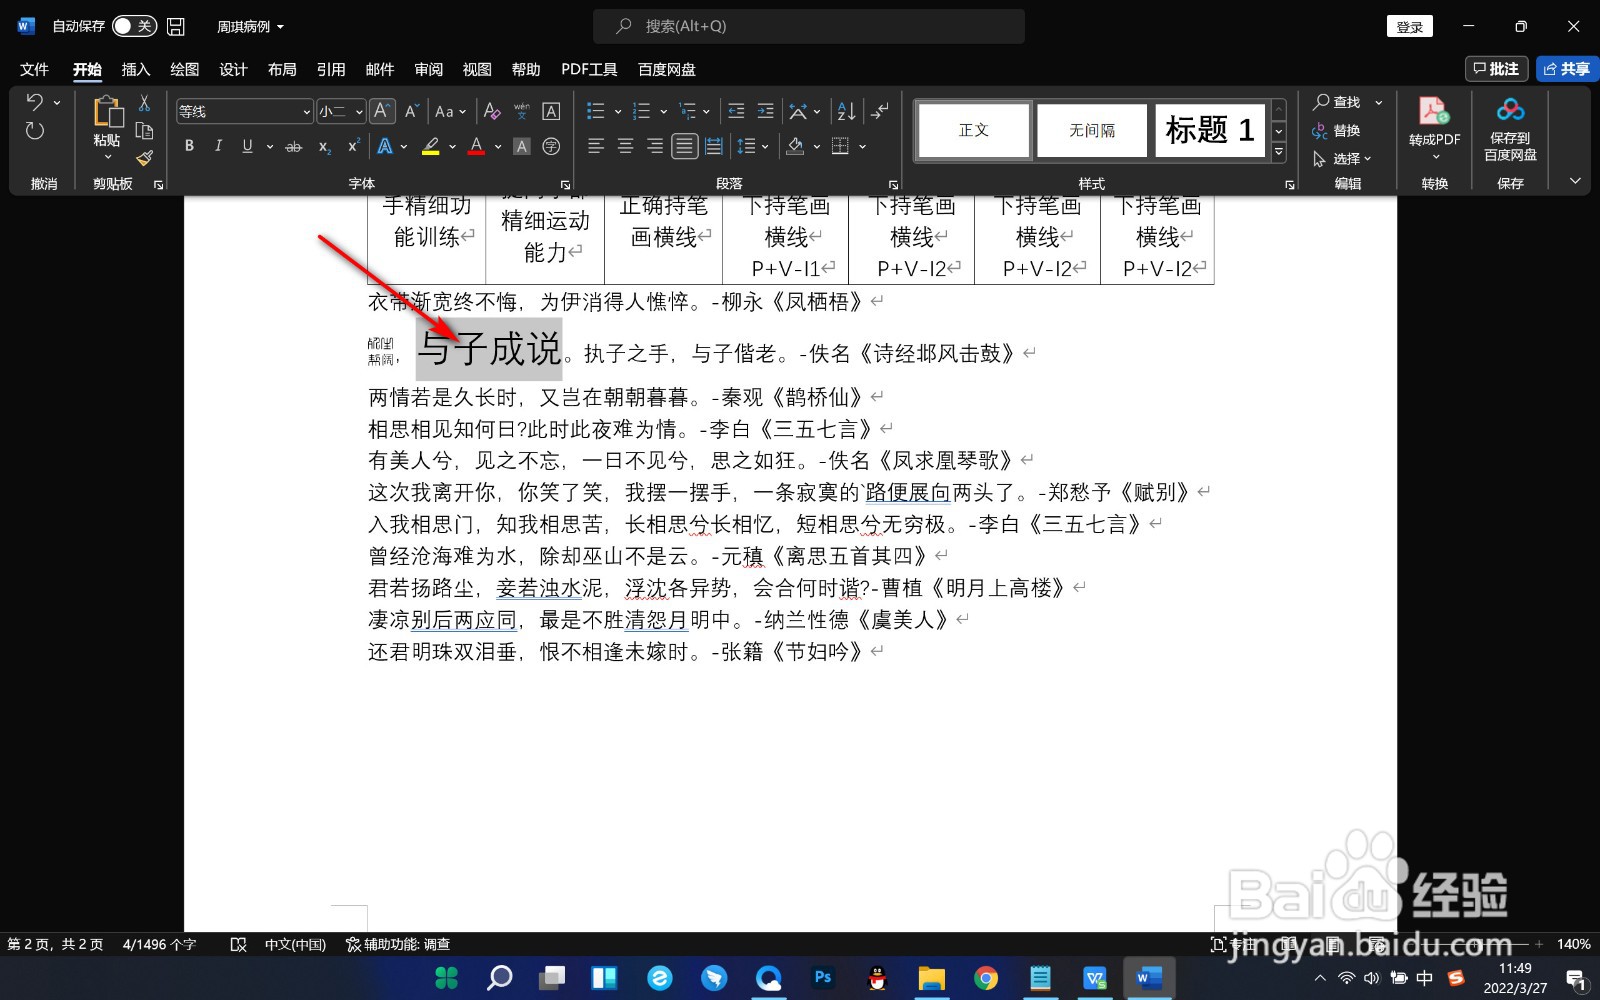The image size is (1600, 1000).
Task: Open 布局 ribbon tab
Action: 282,69
